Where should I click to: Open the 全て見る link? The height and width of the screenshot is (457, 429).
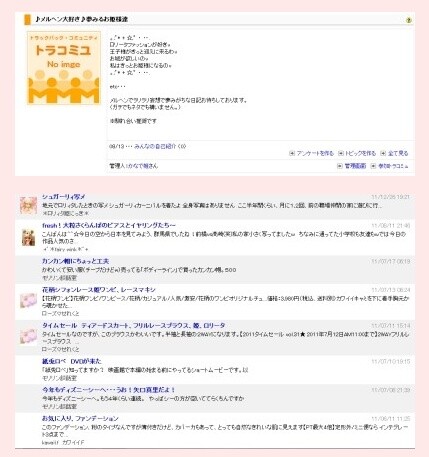pyautogui.click(x=398, y=153)
